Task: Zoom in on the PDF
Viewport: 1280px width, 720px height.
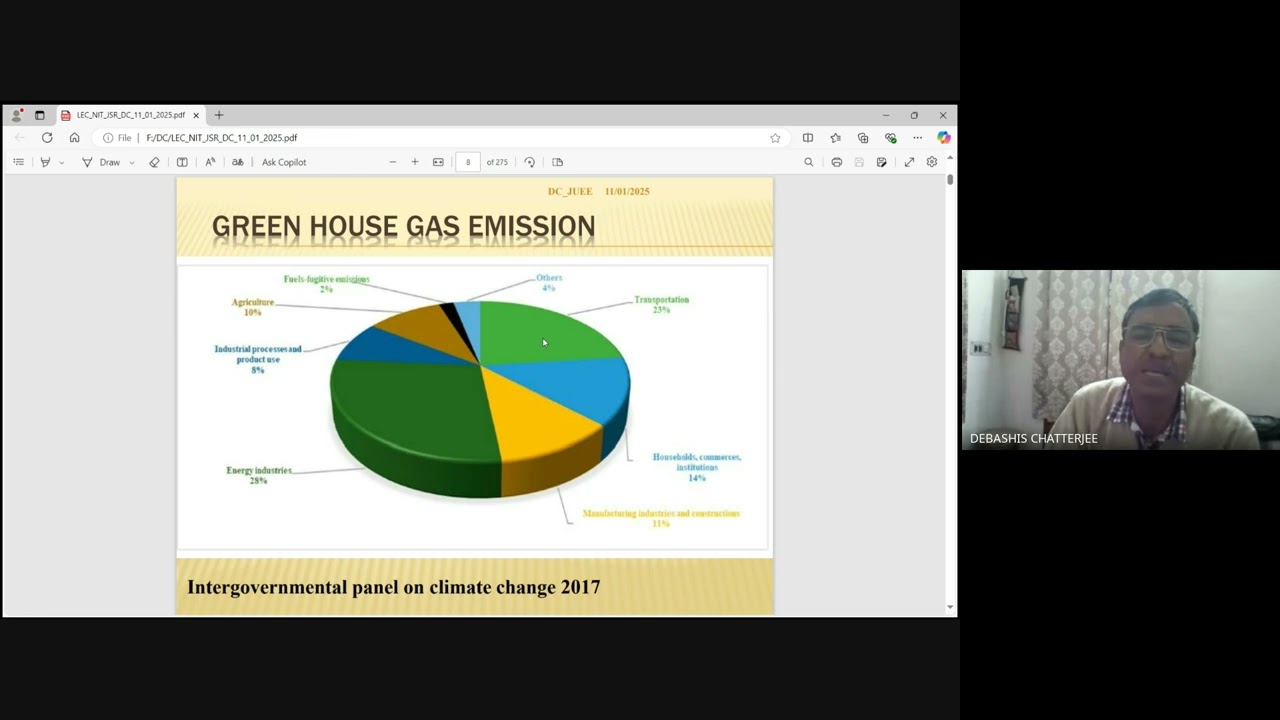Action: tap(415, 162)
